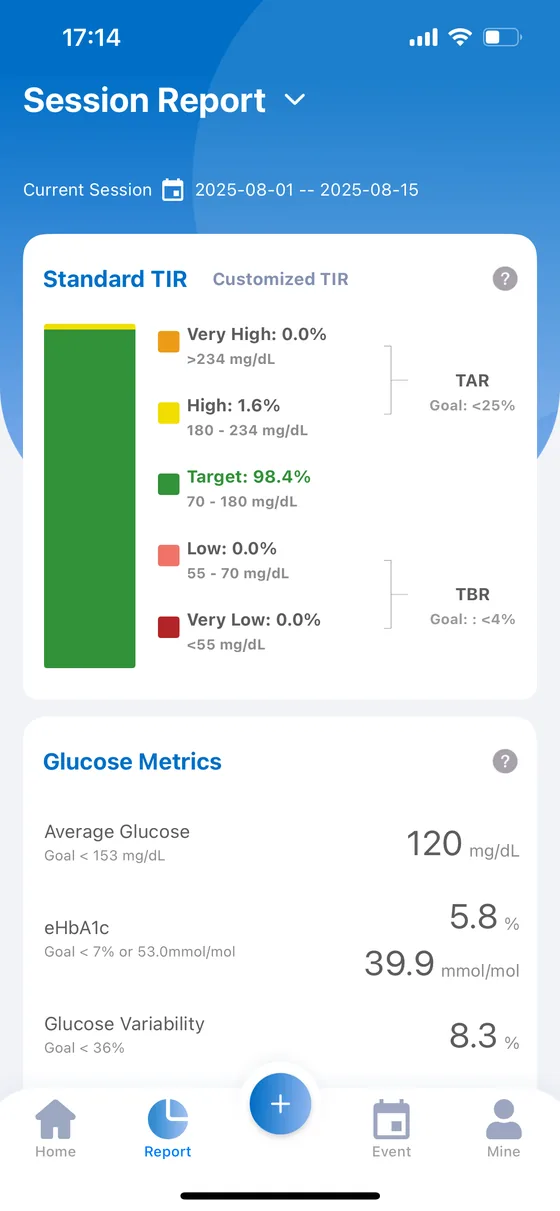Image resolution: width=560 pixels, height=1211 pixels.
Task: Tap the help icon in Standard TIR card
Action: tap(505, 279)
